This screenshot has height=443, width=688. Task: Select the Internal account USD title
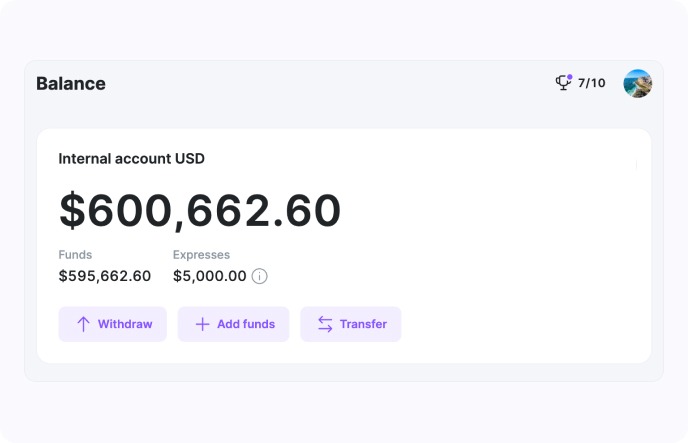131,158
